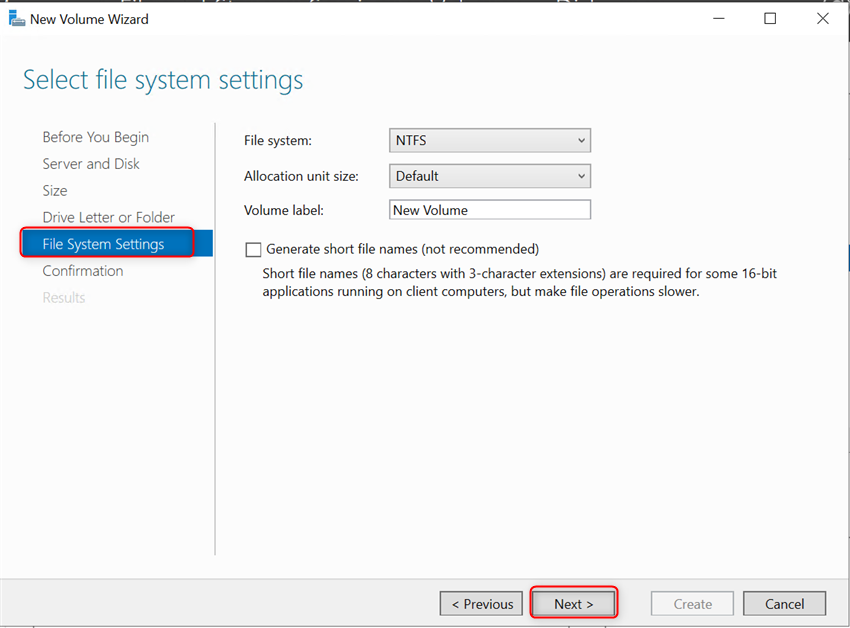
Task: Open the Confirmation step
Action: [83, 270]
